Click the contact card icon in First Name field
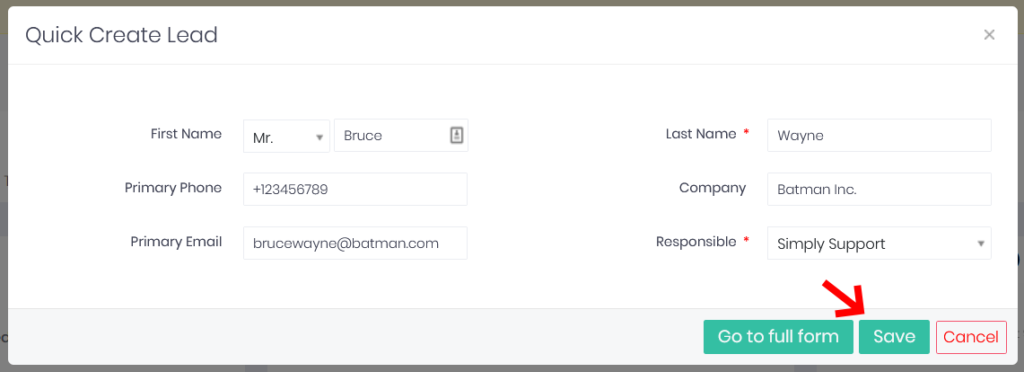1024x372 pixels. click(x=456, y=135)
